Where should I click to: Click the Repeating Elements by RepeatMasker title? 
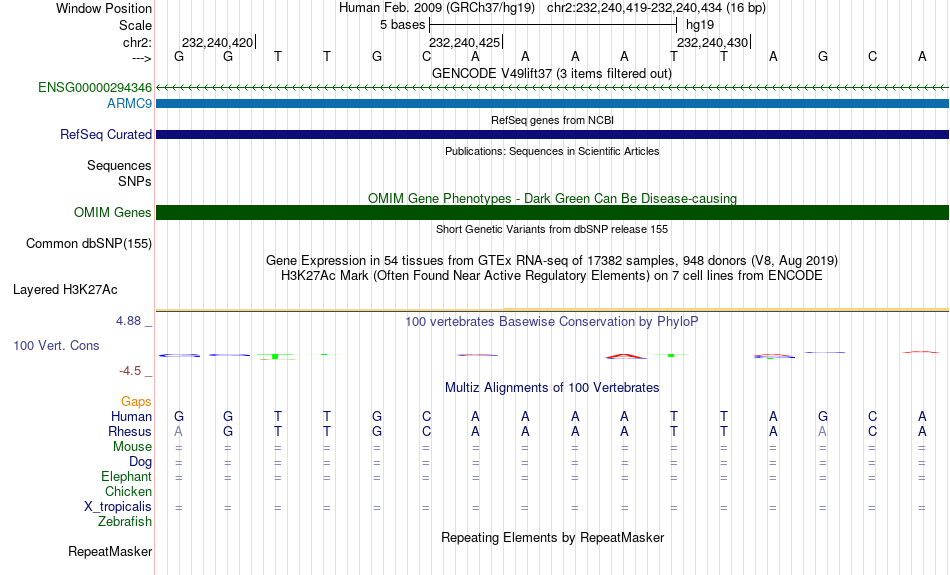[552, 537]
